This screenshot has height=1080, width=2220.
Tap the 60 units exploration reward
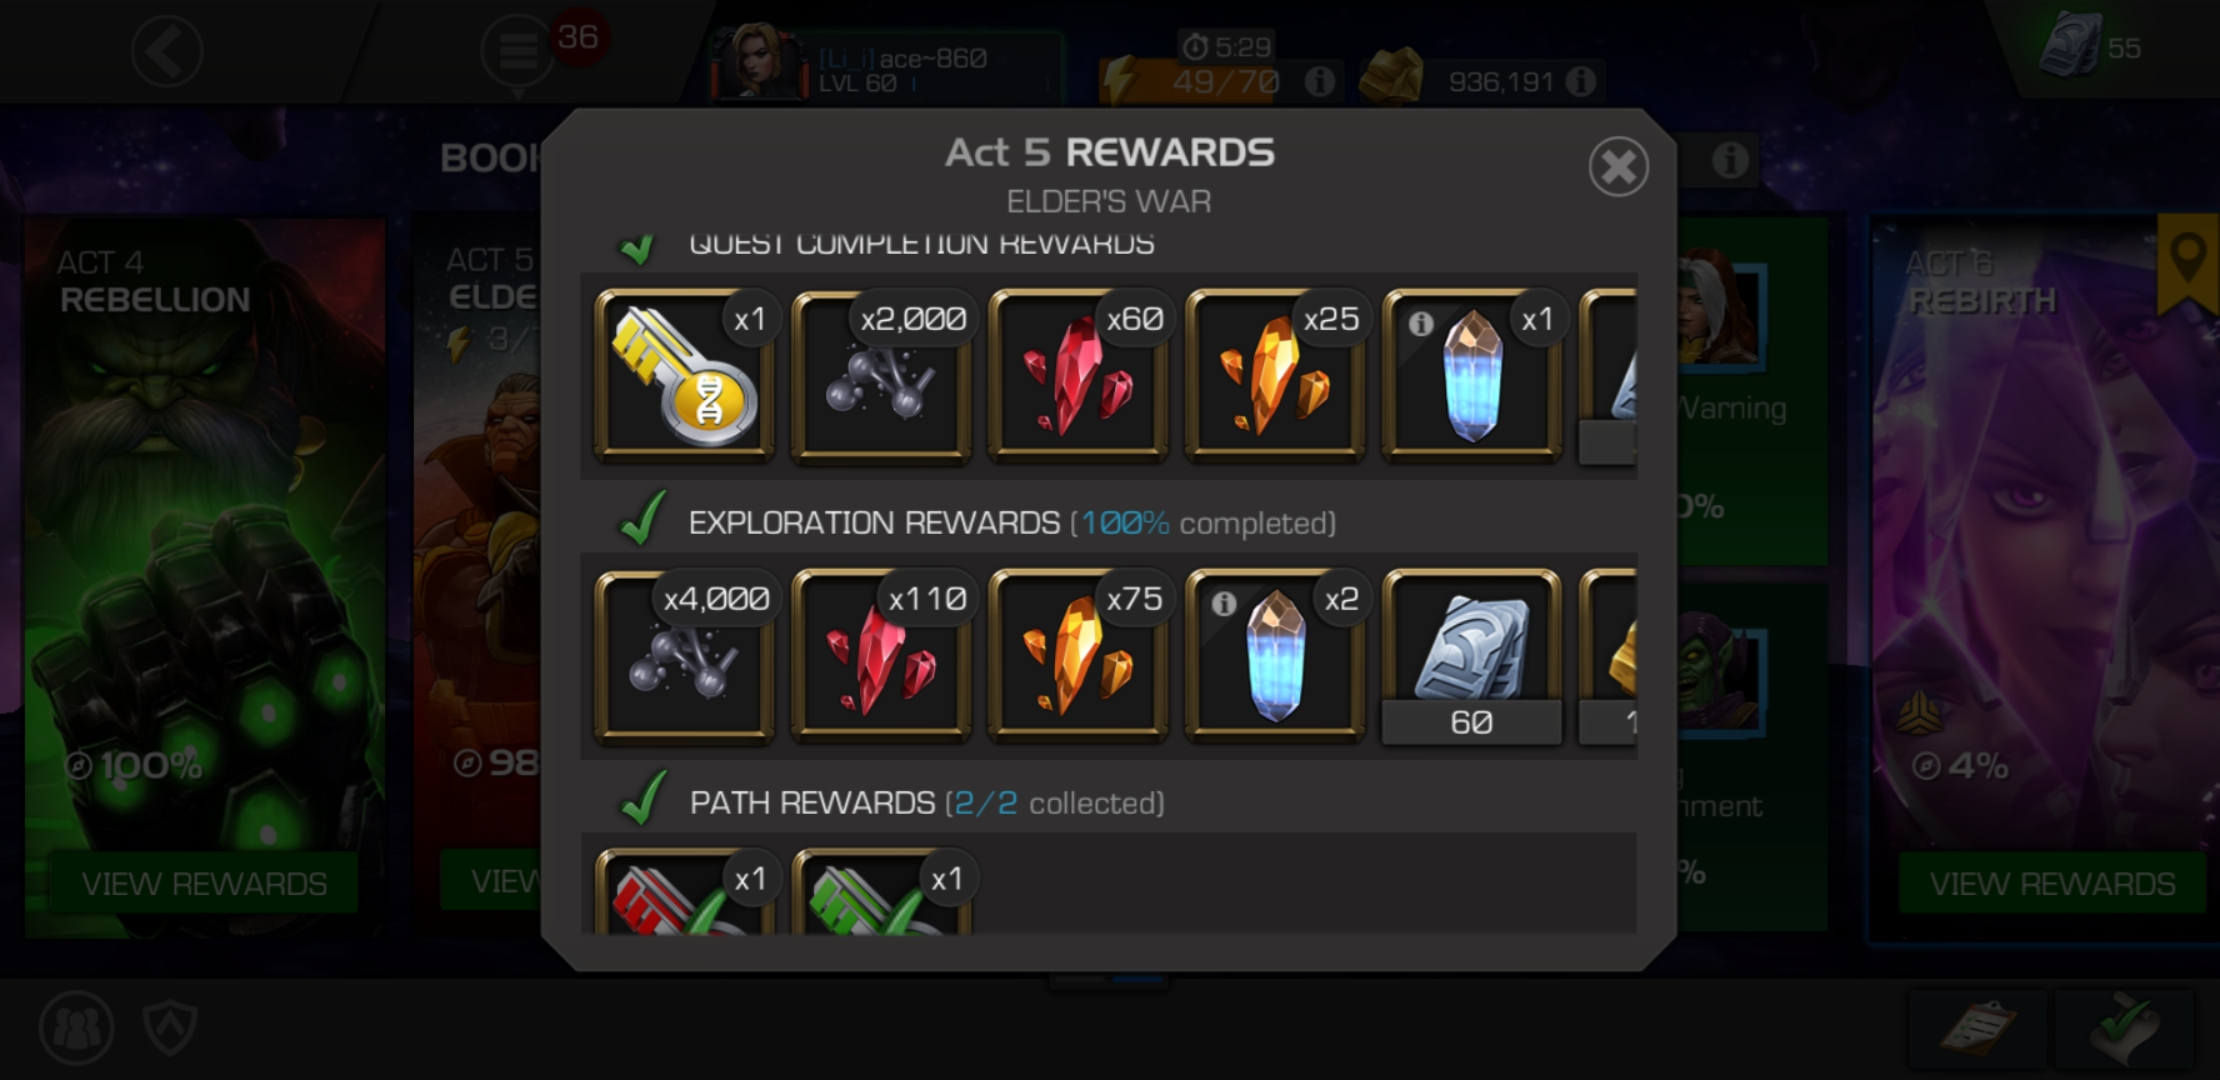coord(1472,656)
